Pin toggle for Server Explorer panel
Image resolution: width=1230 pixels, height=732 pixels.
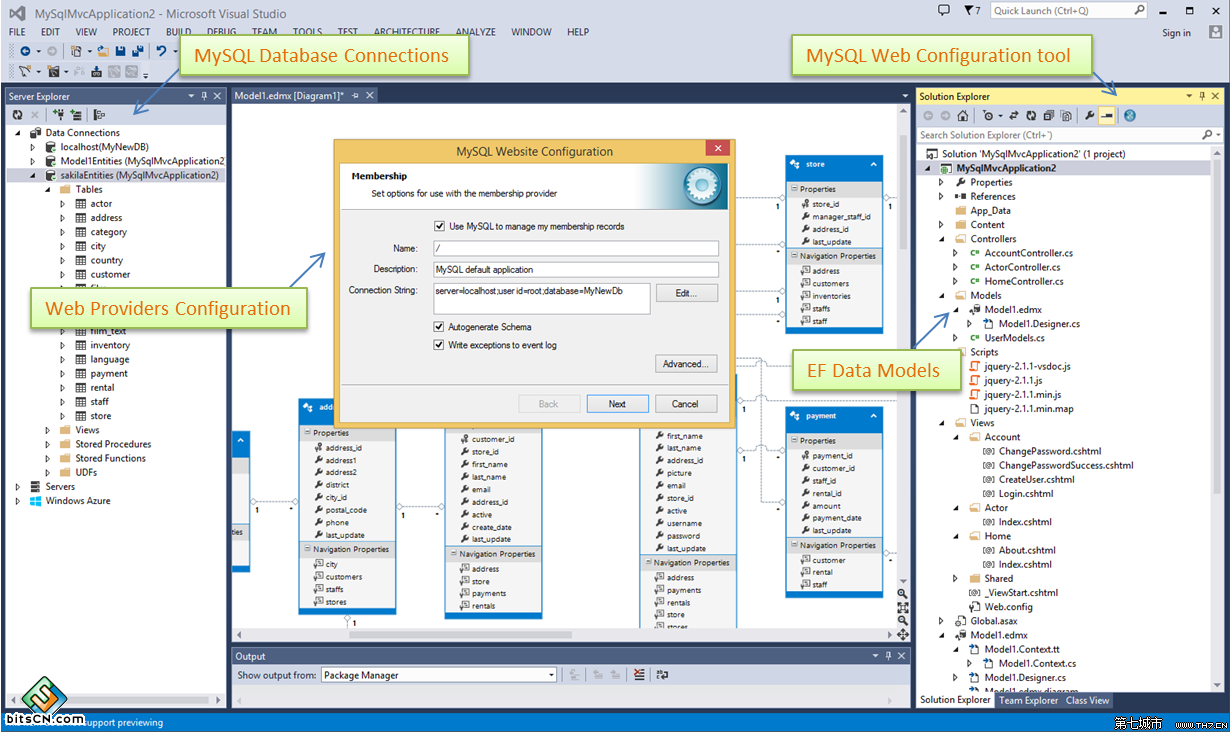coord(203,96)
